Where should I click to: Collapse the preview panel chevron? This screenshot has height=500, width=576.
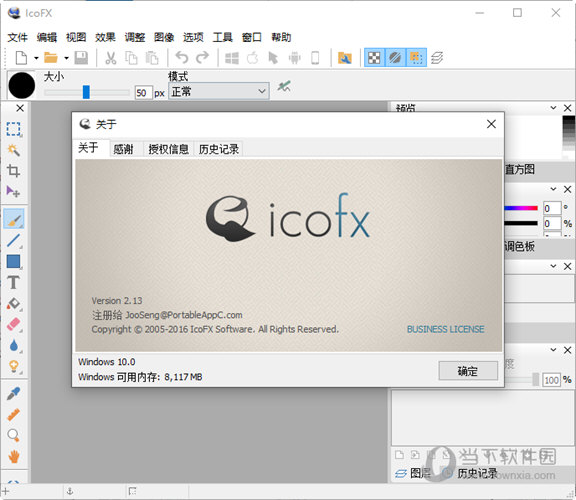[x=553, y=107]
